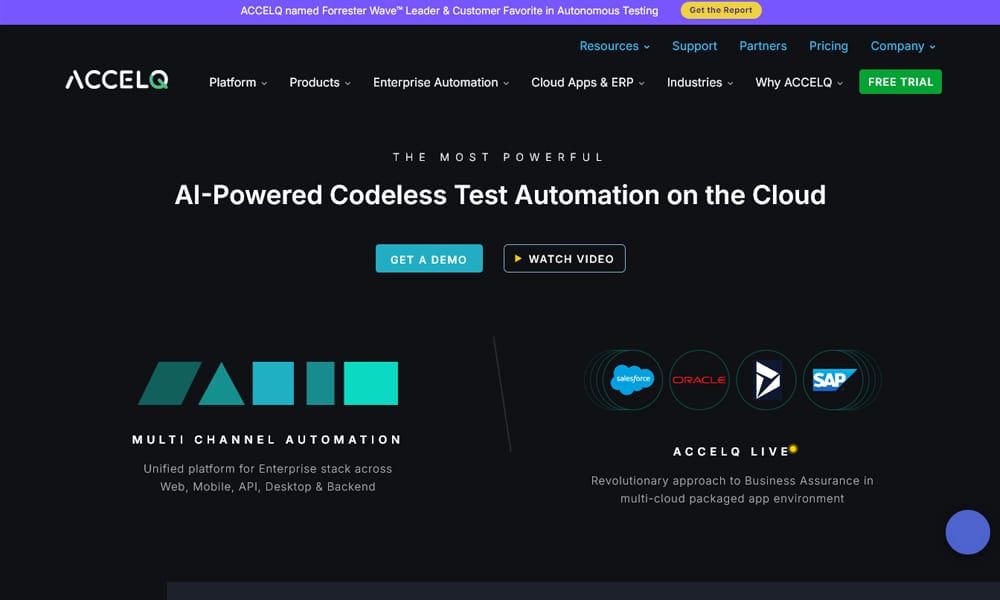
Task: Go to the Support page
Action: pyautogui.click(x=694, y=46)
